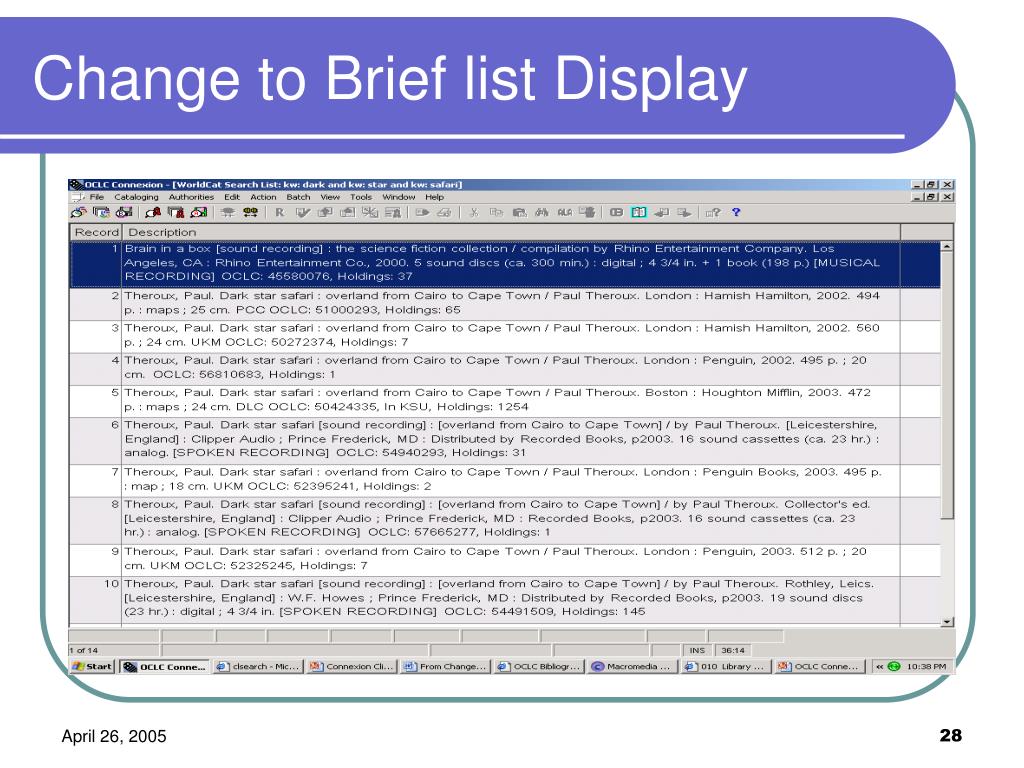Viewport: 1024px width, 768px height.
Task: Click the grayed pinned-record toolbar icon
Action: [x=228, y=212]
